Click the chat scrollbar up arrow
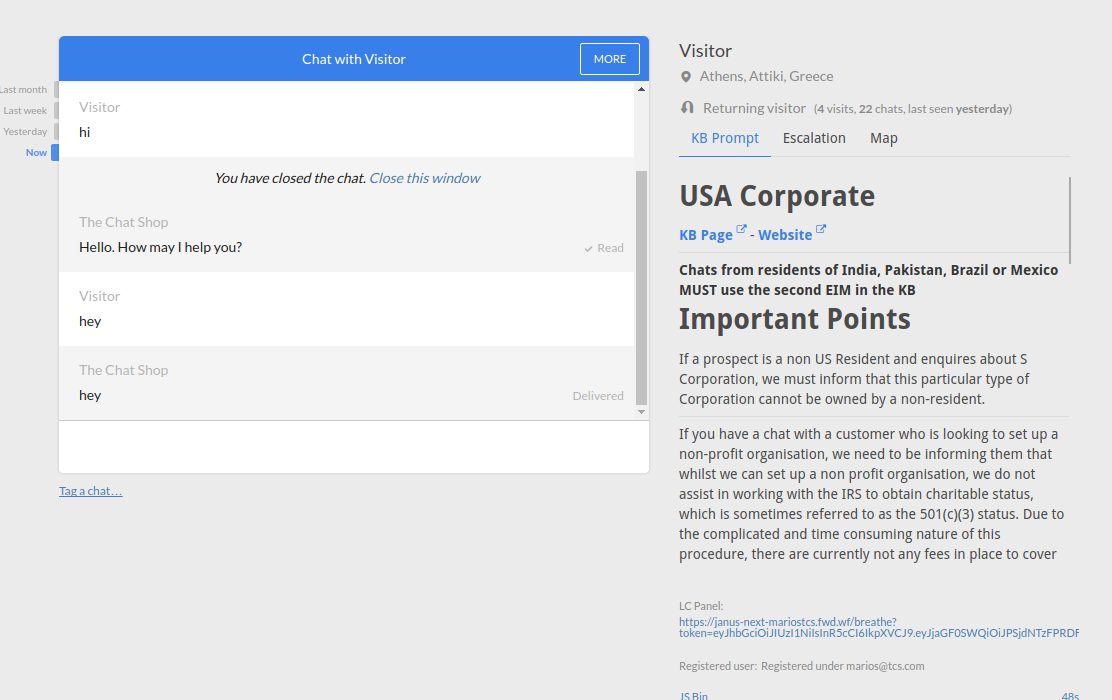 [641, 89]
